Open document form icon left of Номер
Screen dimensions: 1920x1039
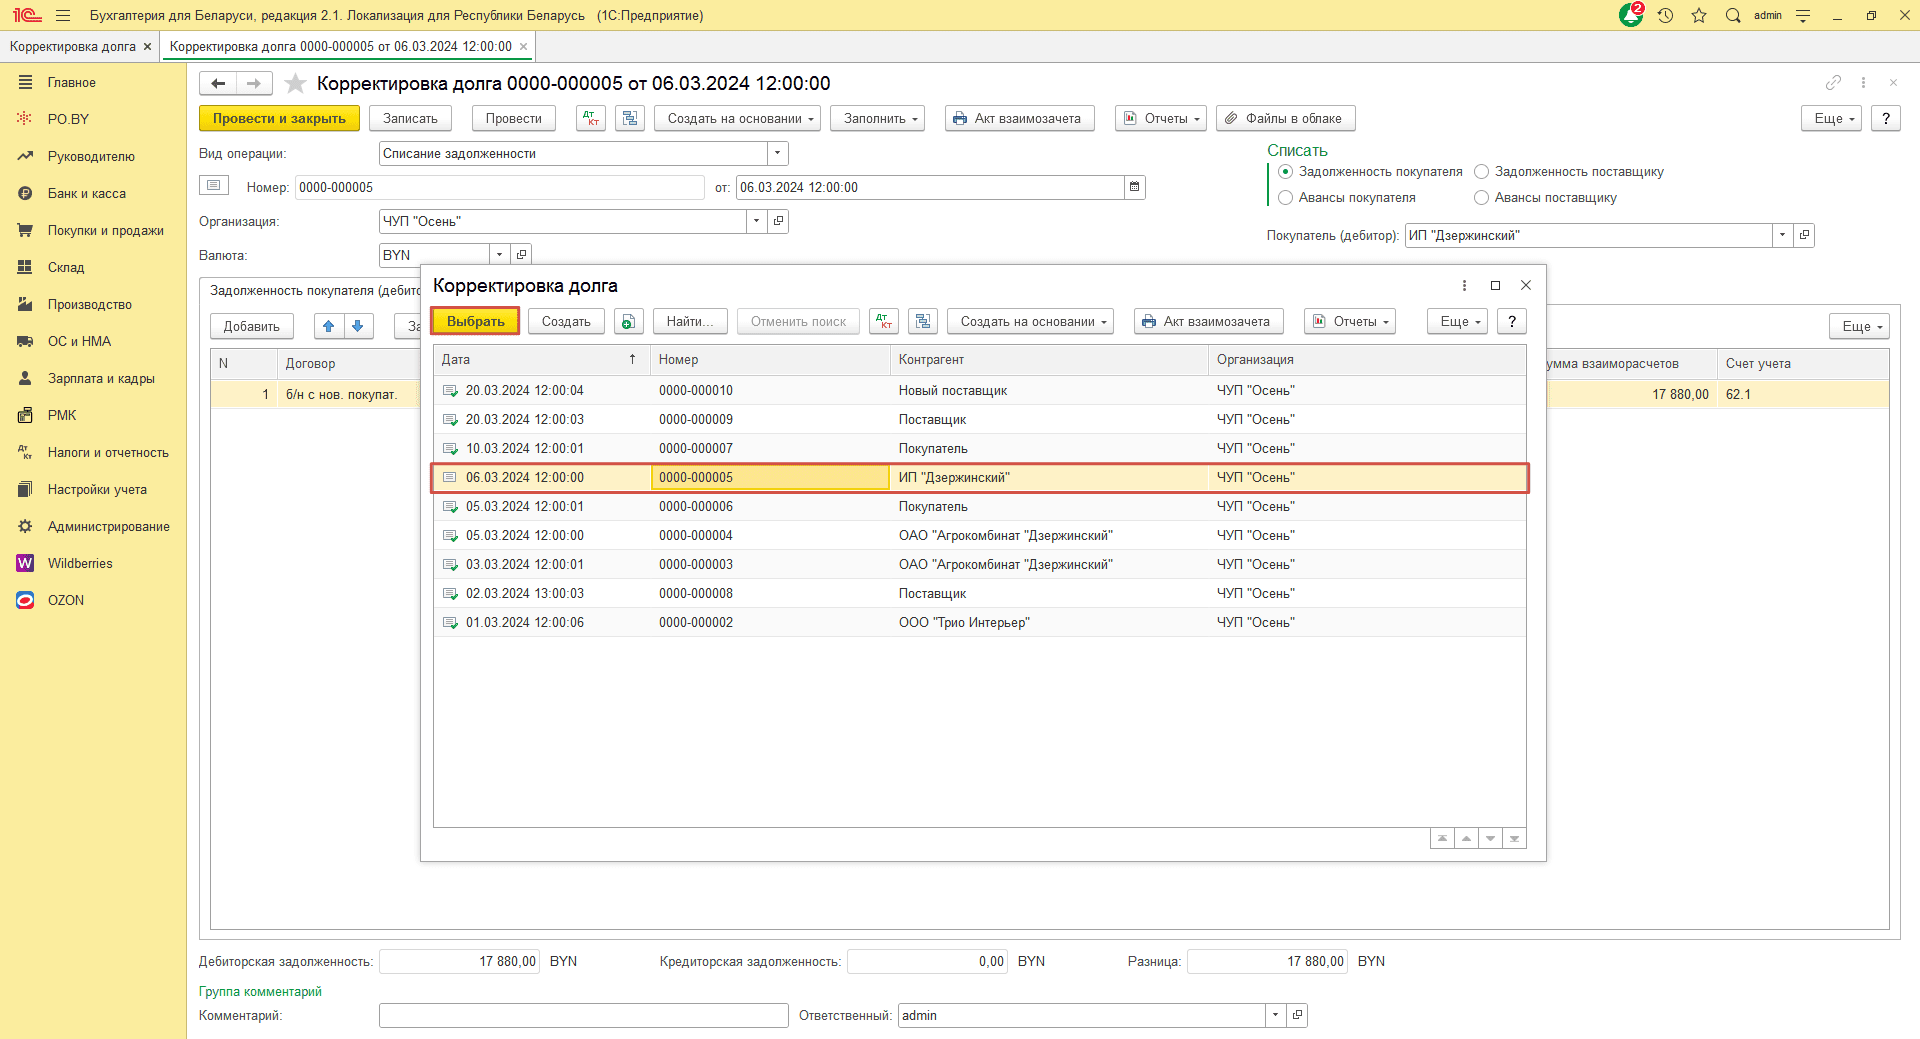coord(214,185)
